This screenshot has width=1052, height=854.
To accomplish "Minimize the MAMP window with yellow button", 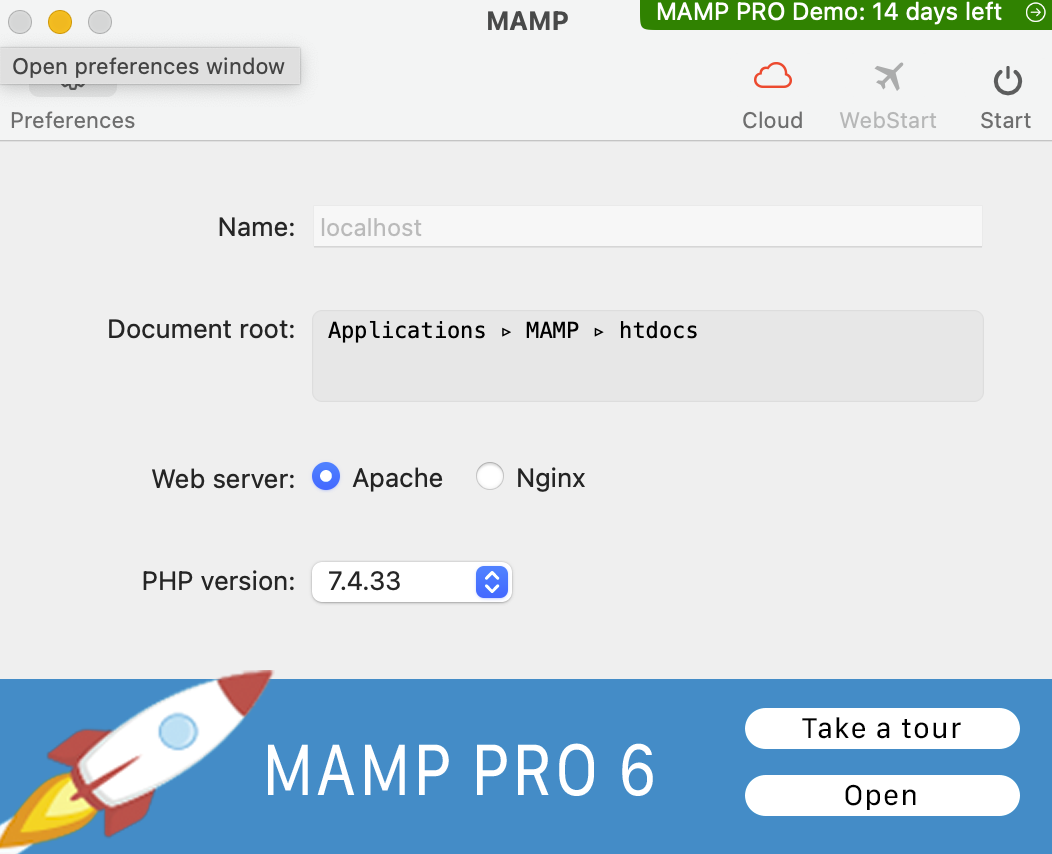I will point(60,22).
